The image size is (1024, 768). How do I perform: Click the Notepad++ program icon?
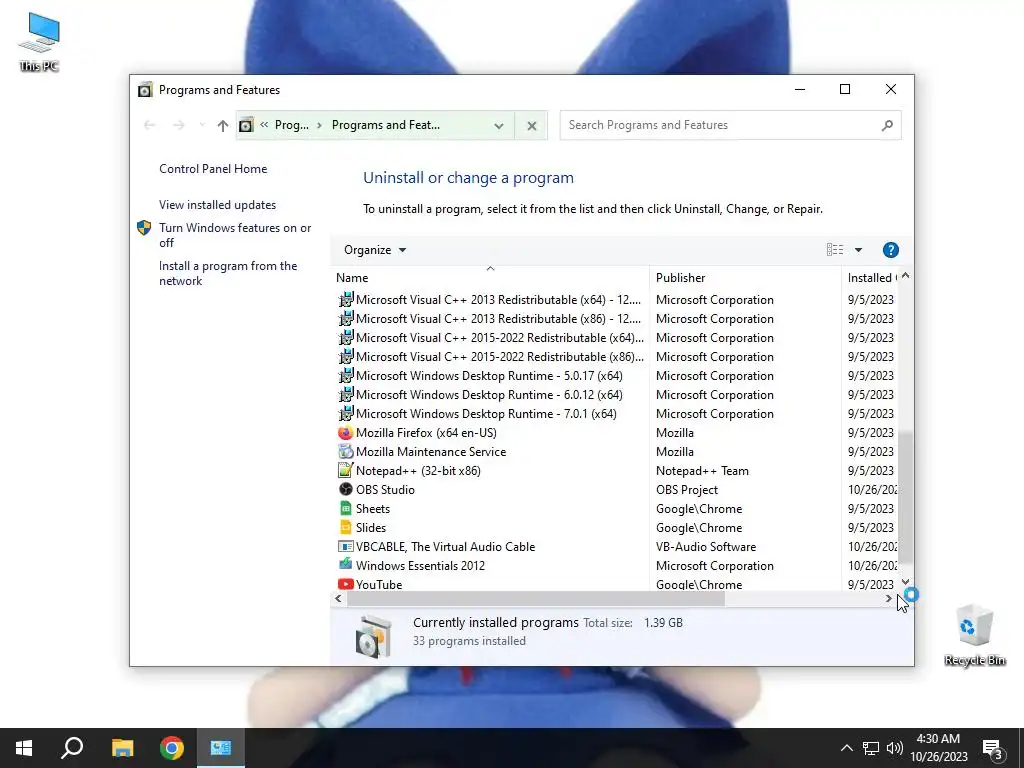point(345,471)
